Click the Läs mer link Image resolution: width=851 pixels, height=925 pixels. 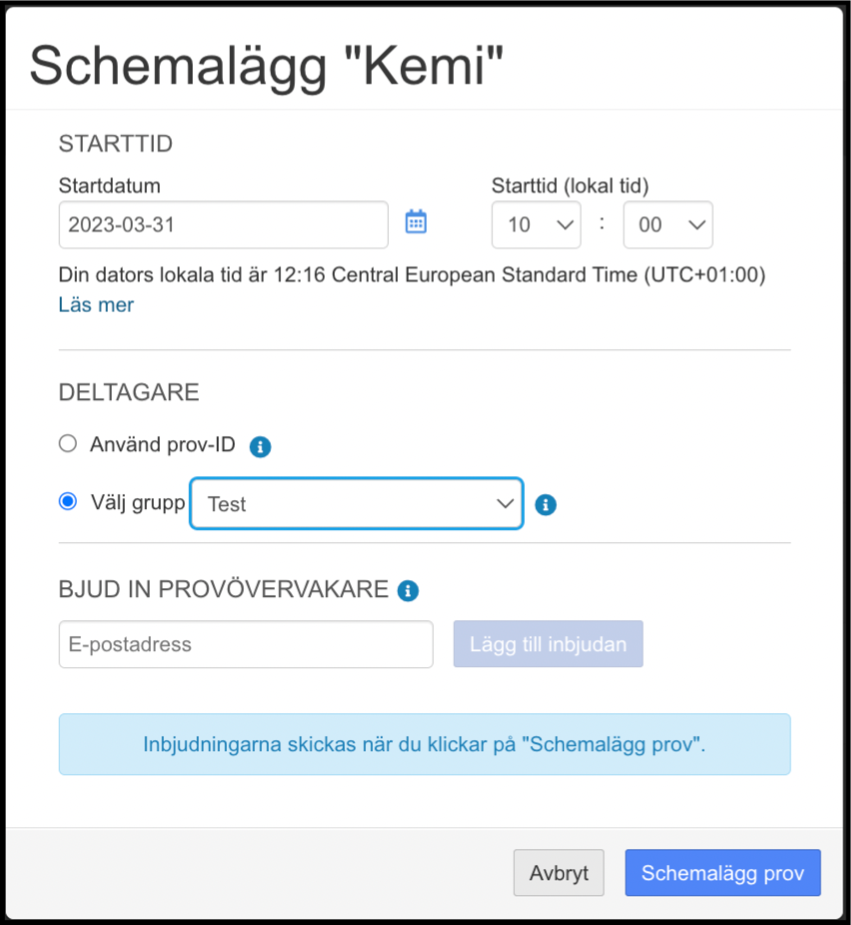pos(96,305)
